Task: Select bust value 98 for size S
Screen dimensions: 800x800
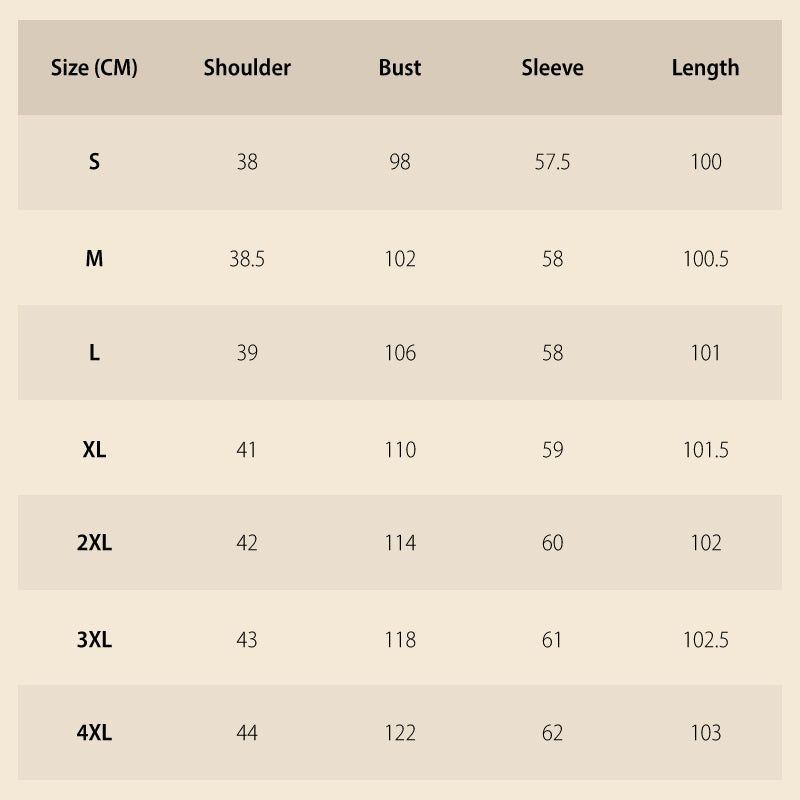Action: (x=400, y=162)
